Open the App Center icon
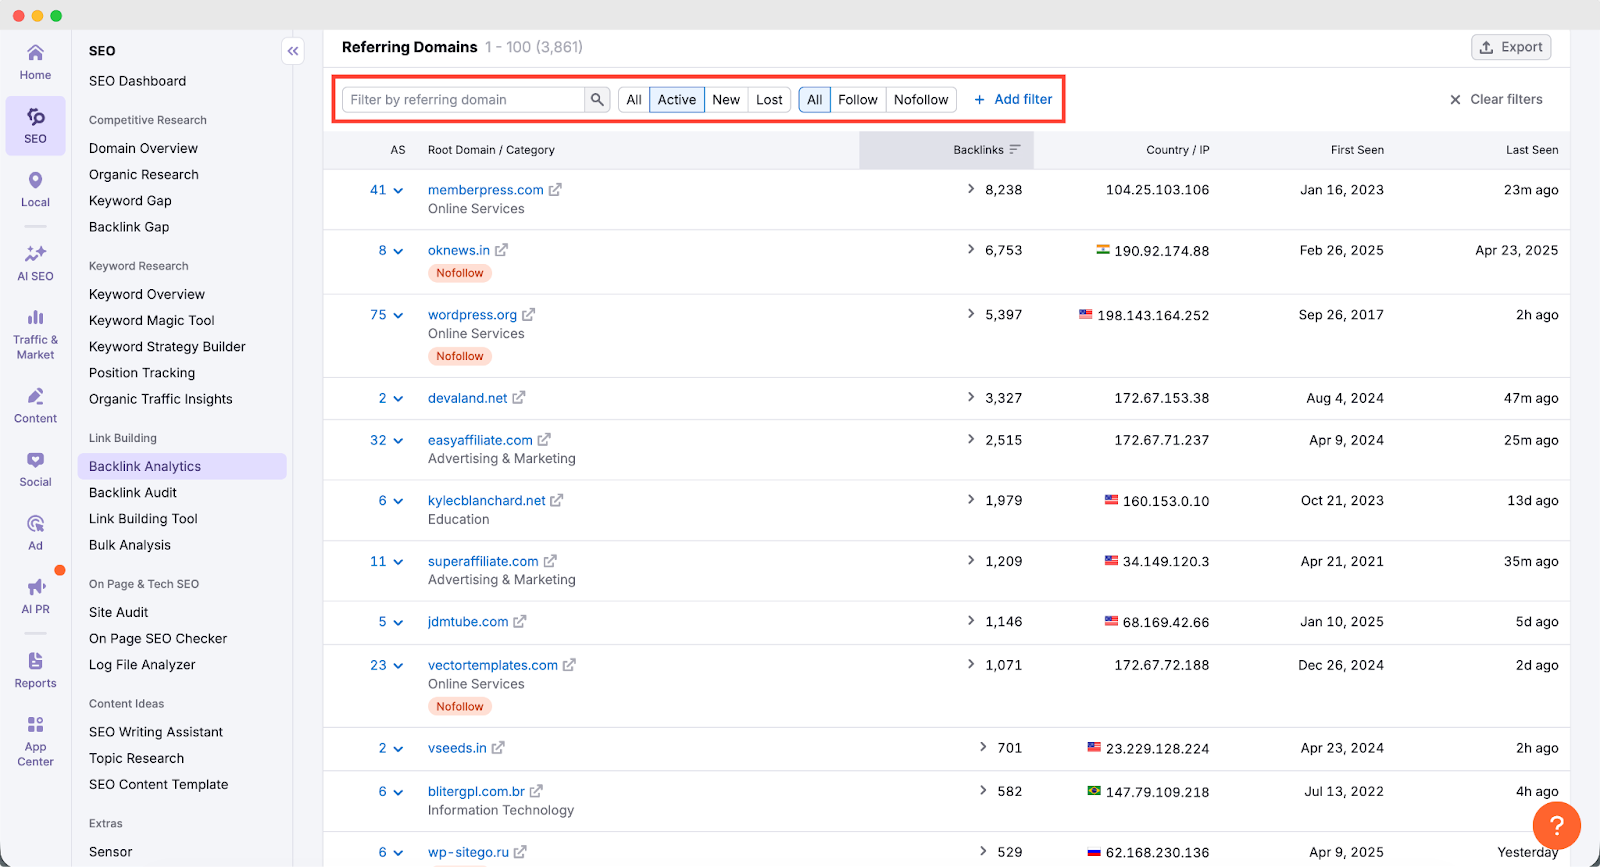This screenshot has width=1600, height=867. click(x=35, y=725)
